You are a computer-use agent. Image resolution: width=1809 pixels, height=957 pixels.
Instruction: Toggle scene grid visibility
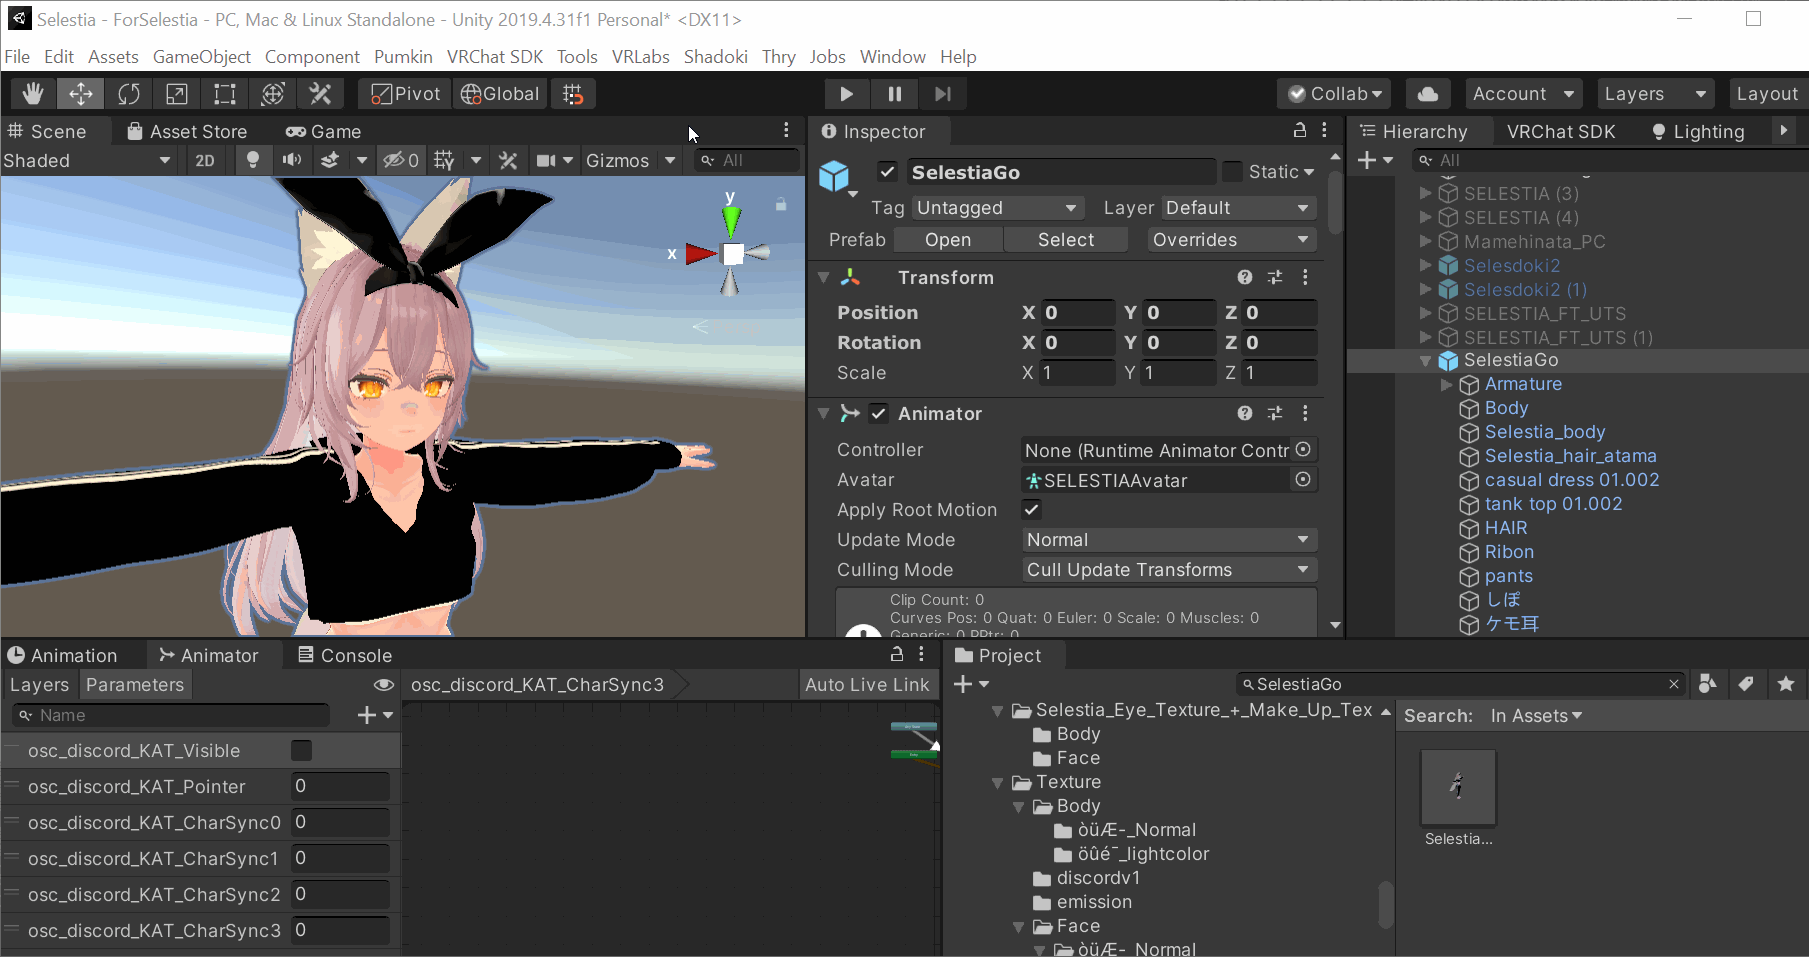444,160
